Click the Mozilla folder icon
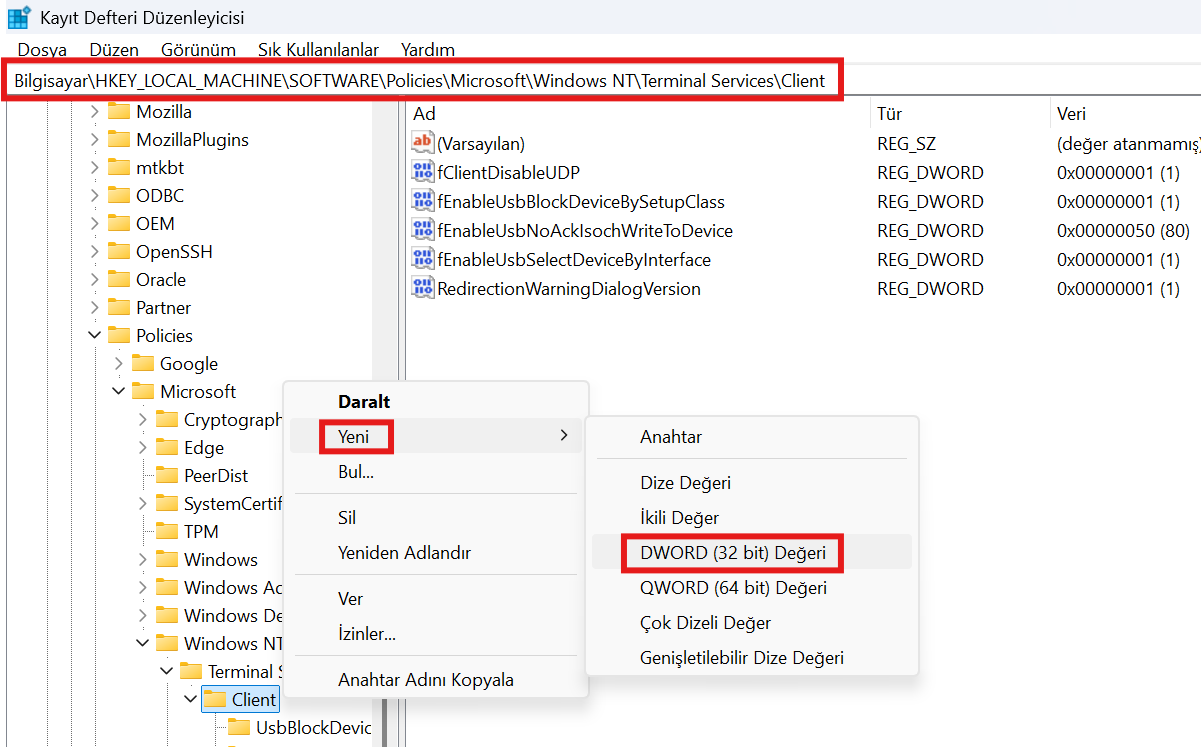The height and width of the screenshot is (747, 1201). coord(120,112)
